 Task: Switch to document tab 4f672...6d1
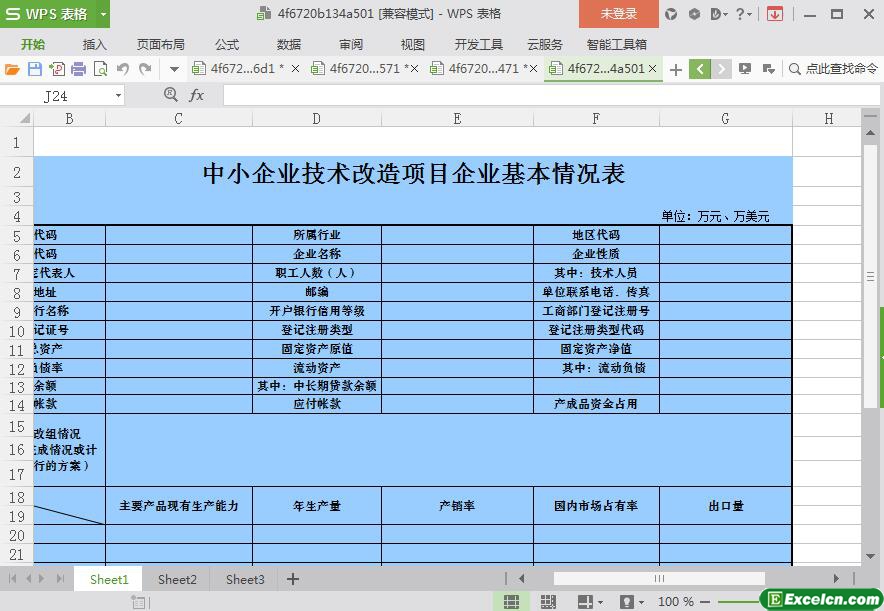pos(241,69)
